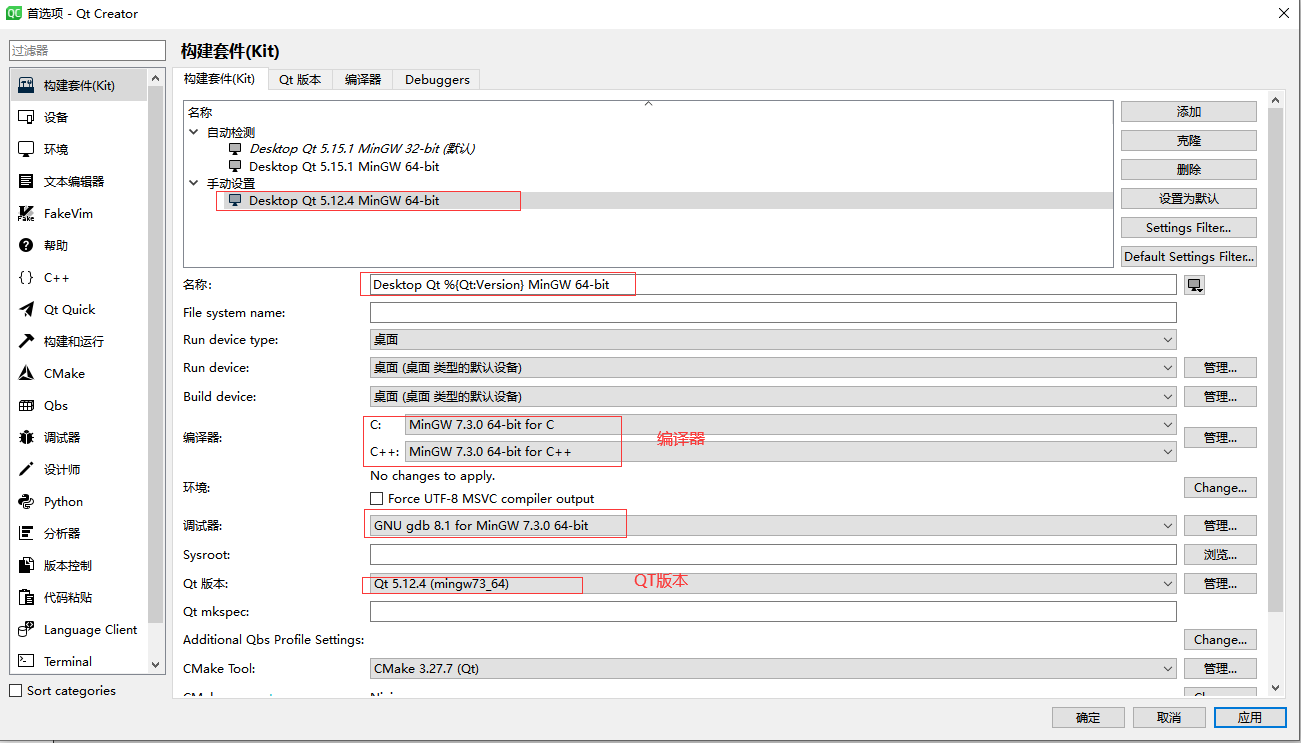Click the settings pane vertical scrollbar

click(x=1275, y=359)
